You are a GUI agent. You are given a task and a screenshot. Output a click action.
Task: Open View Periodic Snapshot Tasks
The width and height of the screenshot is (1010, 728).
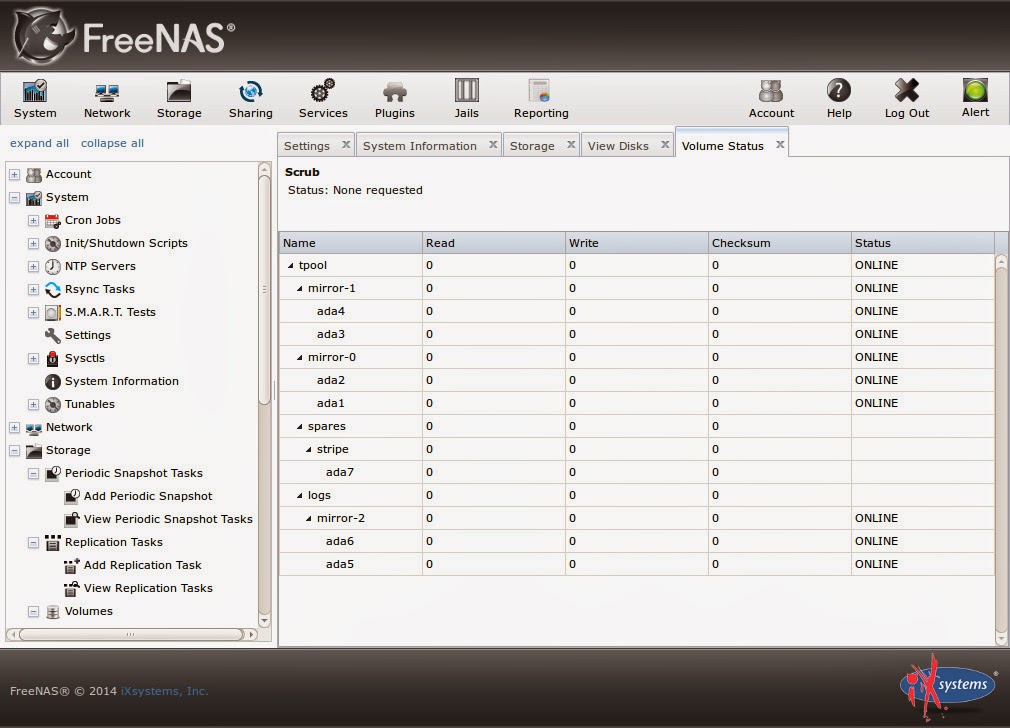coord(168,519)
